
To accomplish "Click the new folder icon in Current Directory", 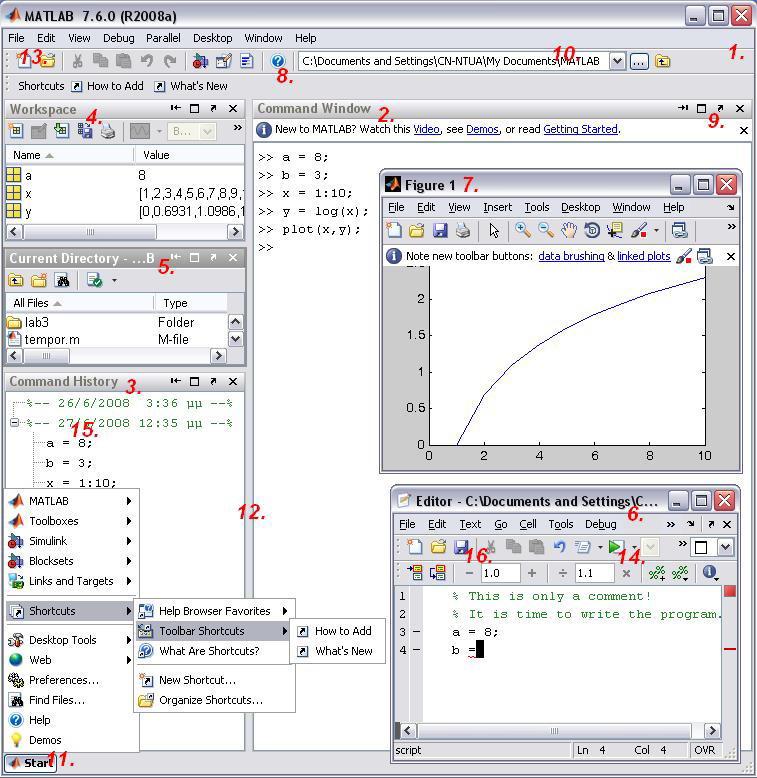I will point(39,280).
